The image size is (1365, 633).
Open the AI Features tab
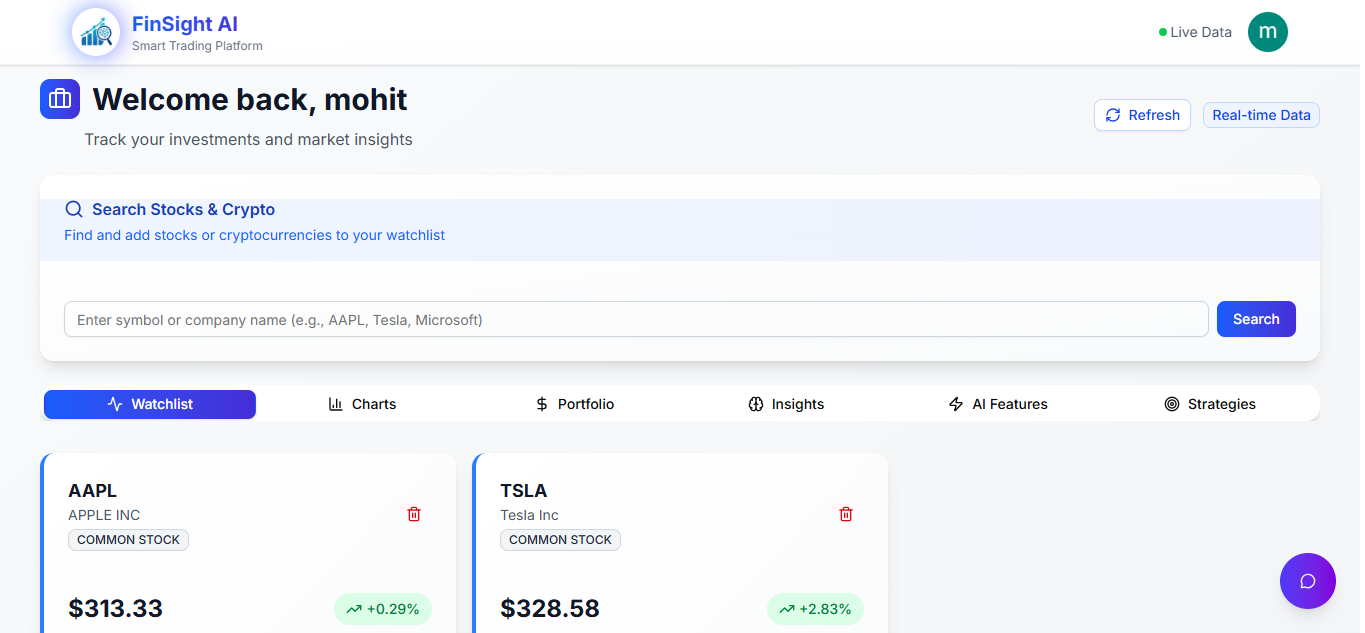pos(998,404)
